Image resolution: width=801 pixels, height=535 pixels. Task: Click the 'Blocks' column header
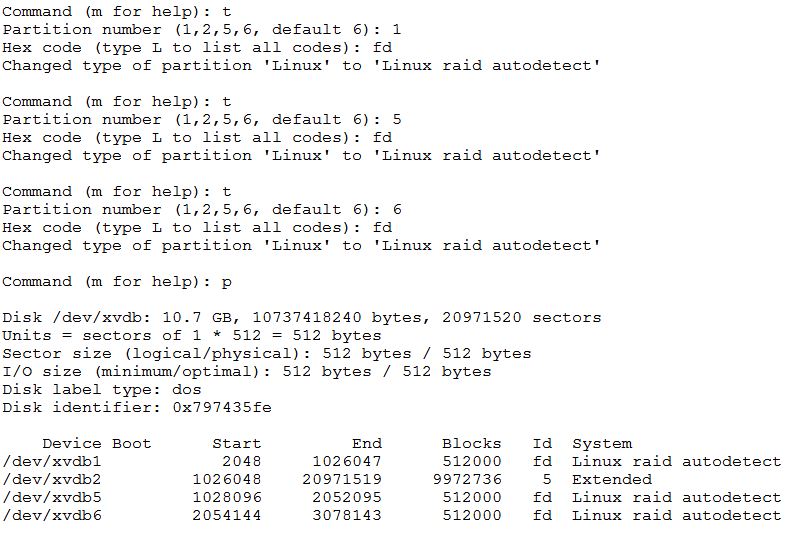point(472,444)
